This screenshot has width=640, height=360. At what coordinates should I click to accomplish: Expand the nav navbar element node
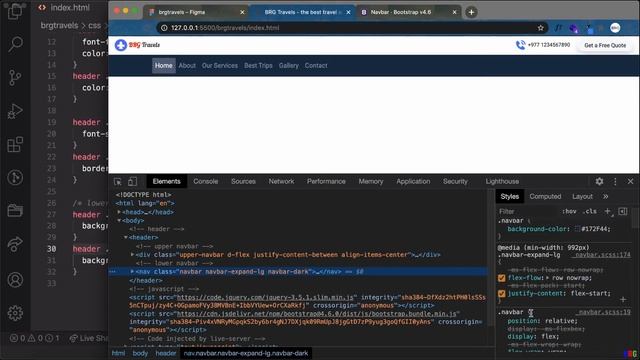(132, 271)
